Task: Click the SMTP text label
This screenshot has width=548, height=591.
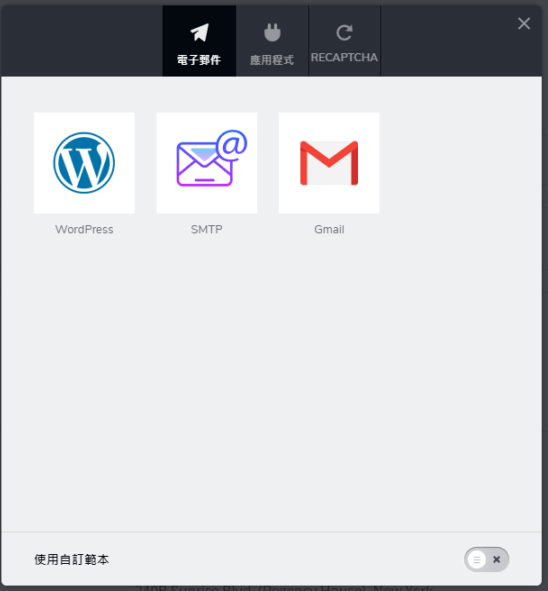Action: coord(207,229)
